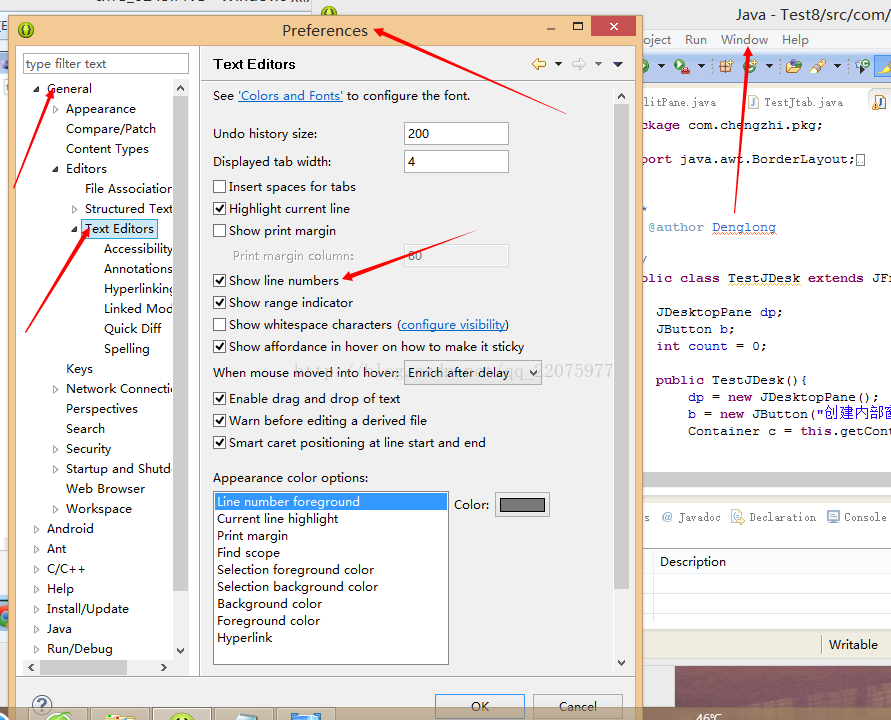
Task: Collapse the Editors tree node
Action: click(55, 169)
